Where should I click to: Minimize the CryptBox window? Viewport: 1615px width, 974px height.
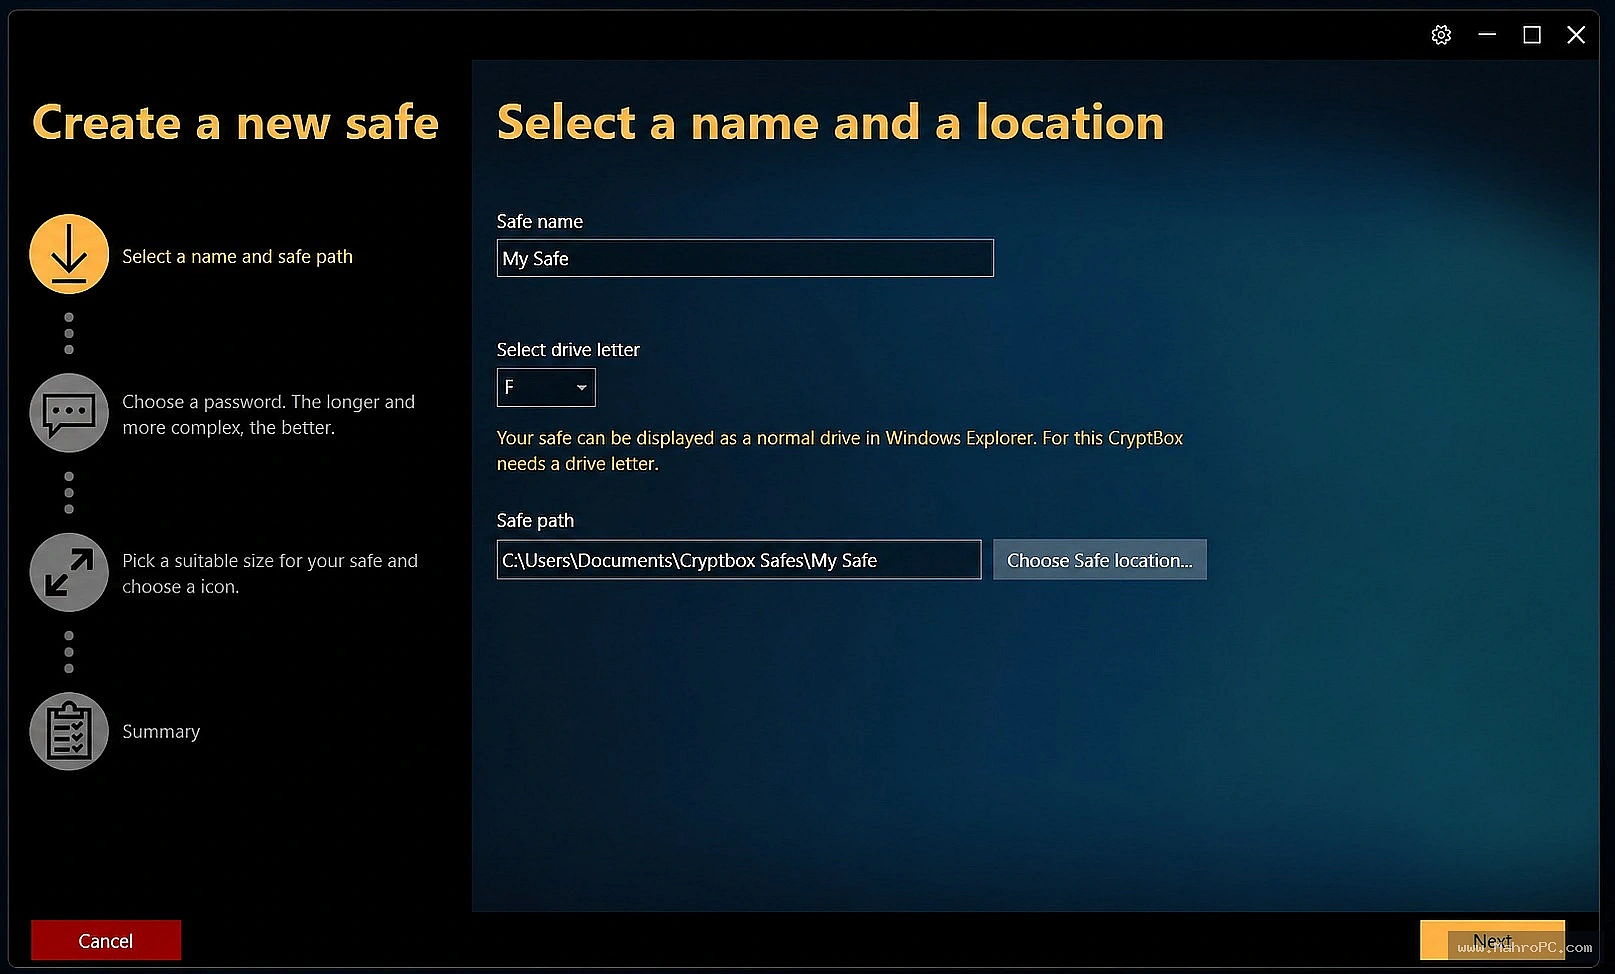[1487, 35]
